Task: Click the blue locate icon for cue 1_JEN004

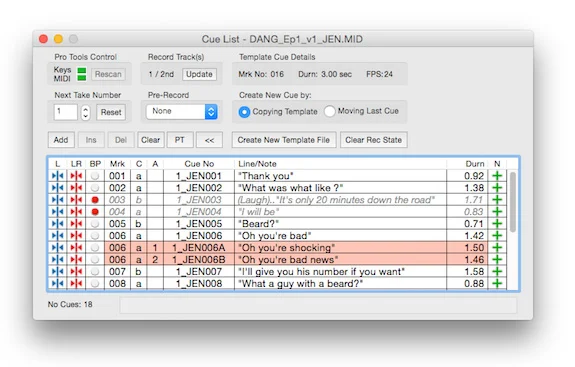Action: [58, 212]
